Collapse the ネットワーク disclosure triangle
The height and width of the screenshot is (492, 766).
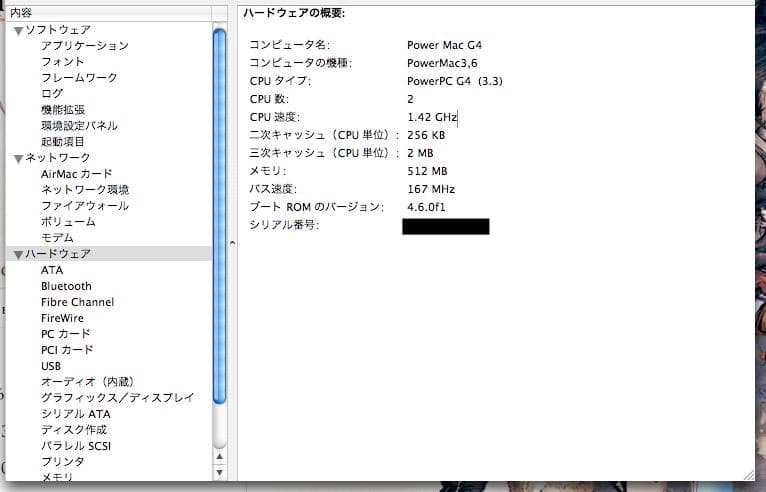point(19,159)
